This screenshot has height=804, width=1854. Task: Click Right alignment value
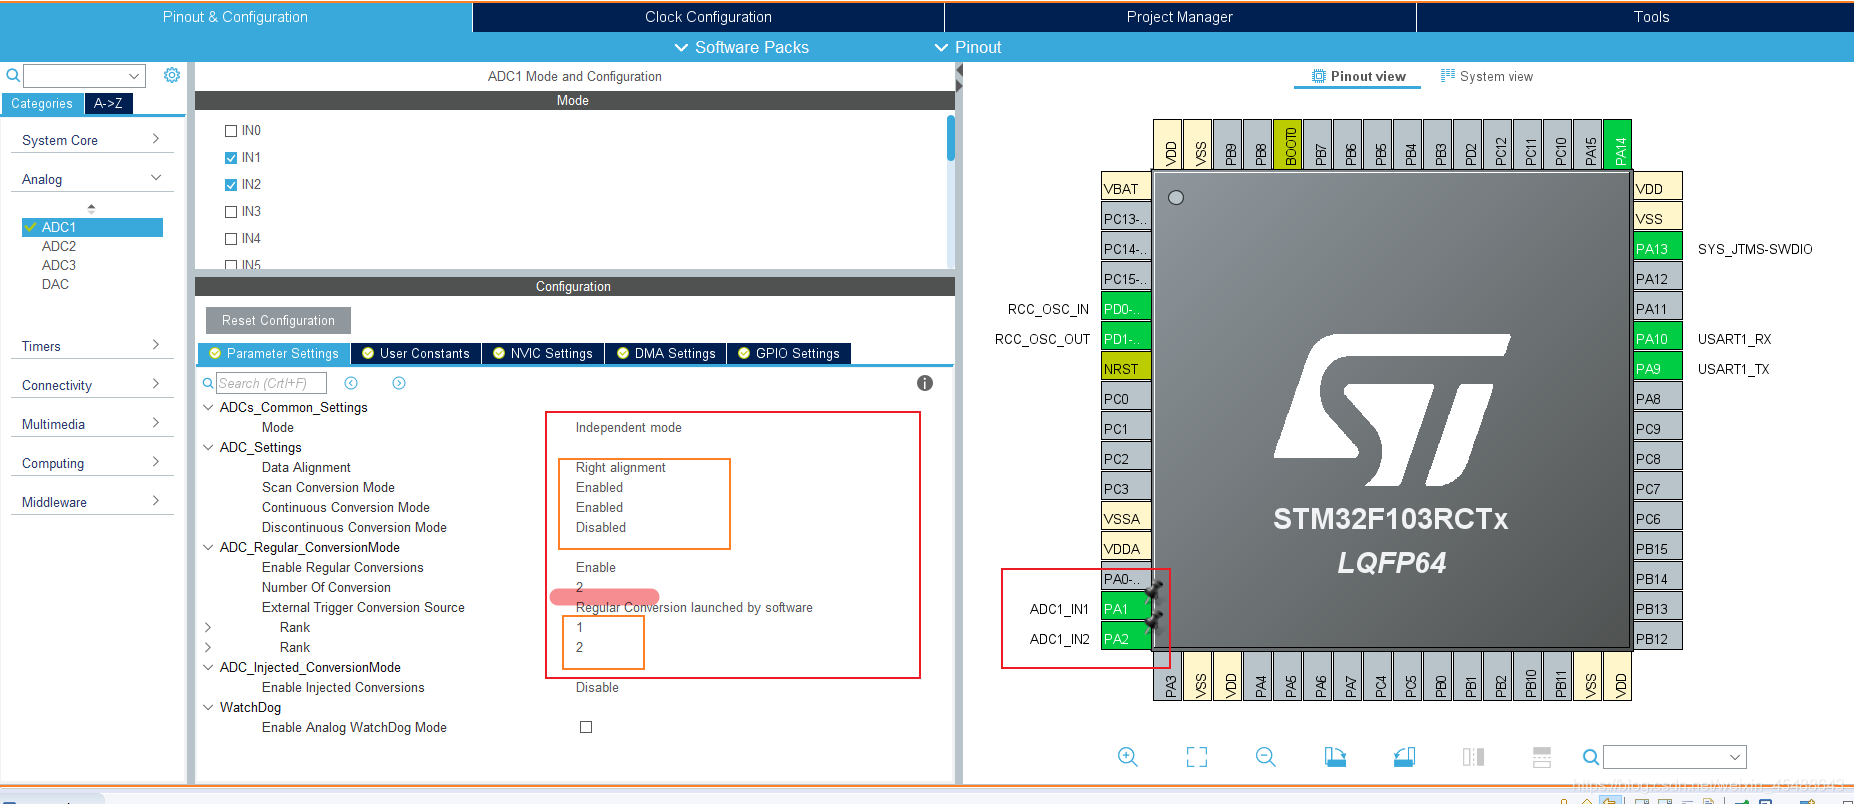pos(620,467)
